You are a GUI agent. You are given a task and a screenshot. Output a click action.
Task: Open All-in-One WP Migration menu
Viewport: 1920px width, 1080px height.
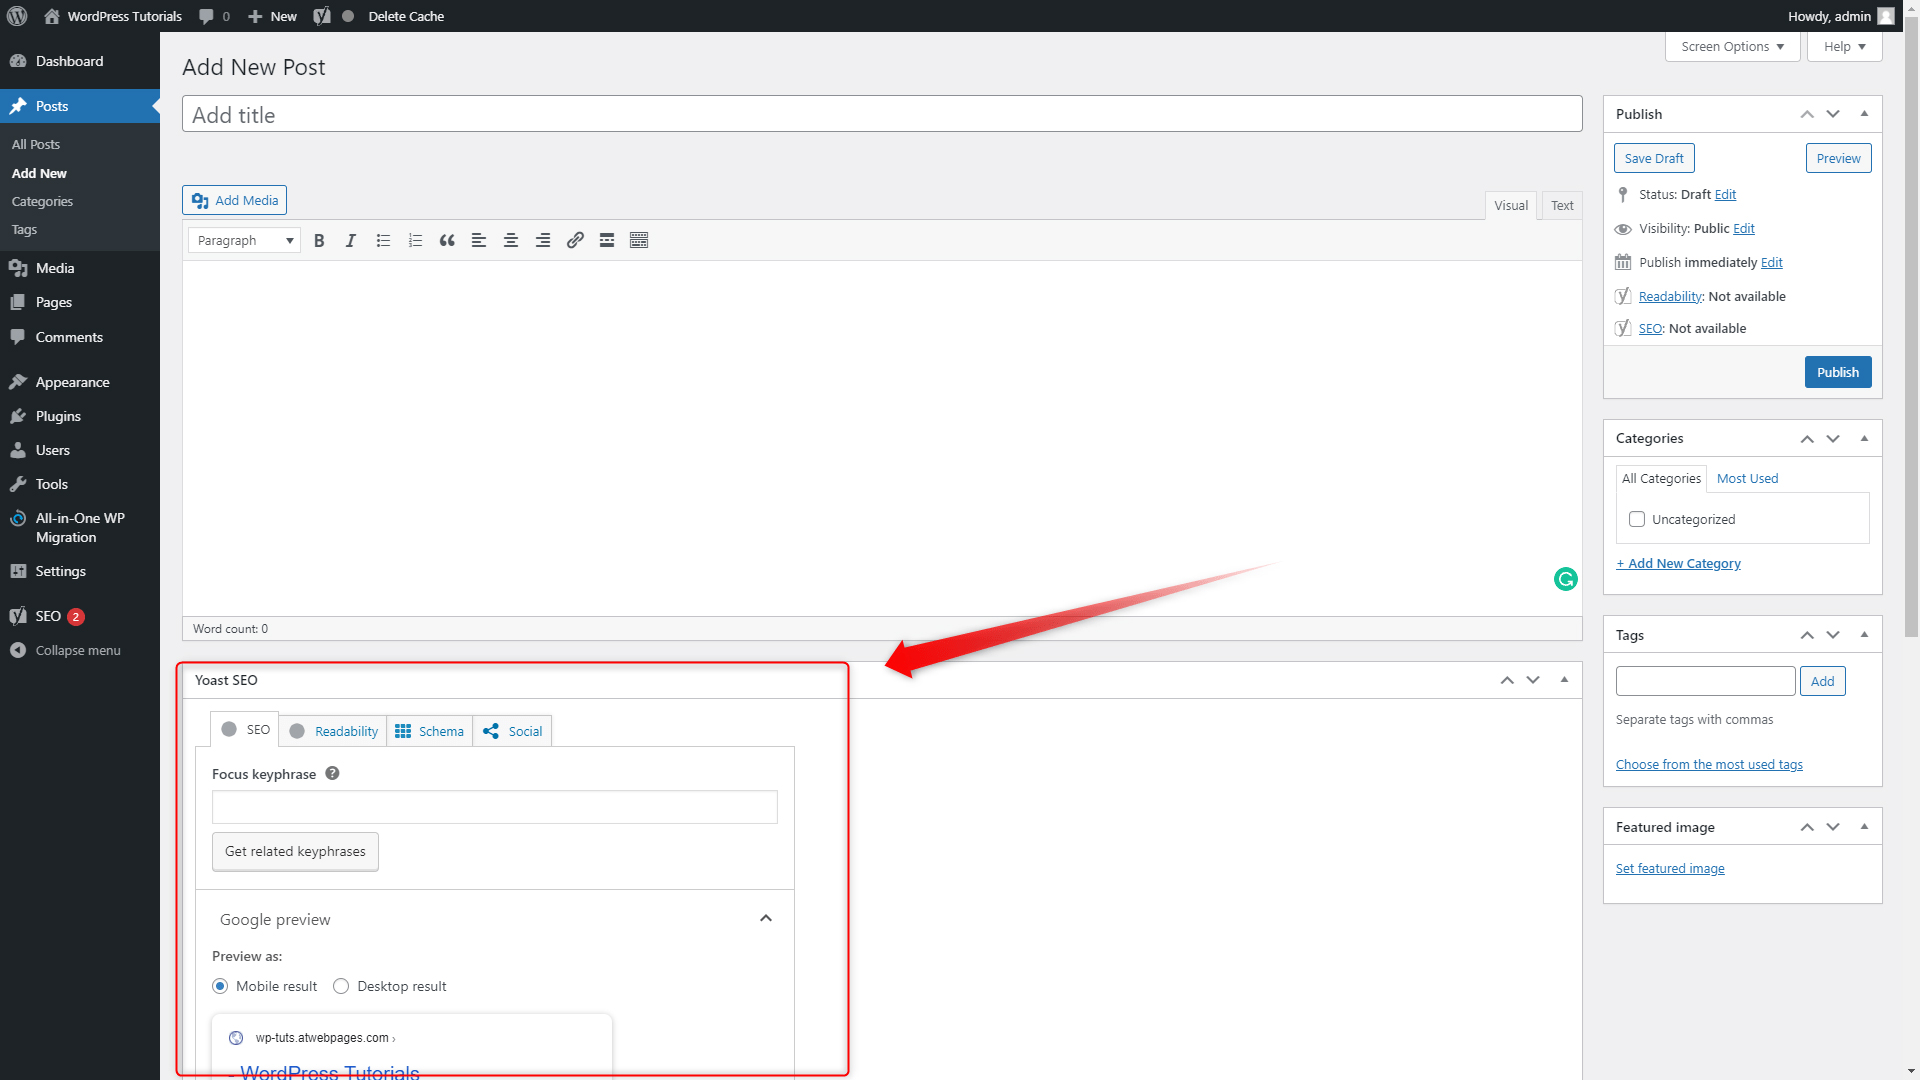point(80,528)
